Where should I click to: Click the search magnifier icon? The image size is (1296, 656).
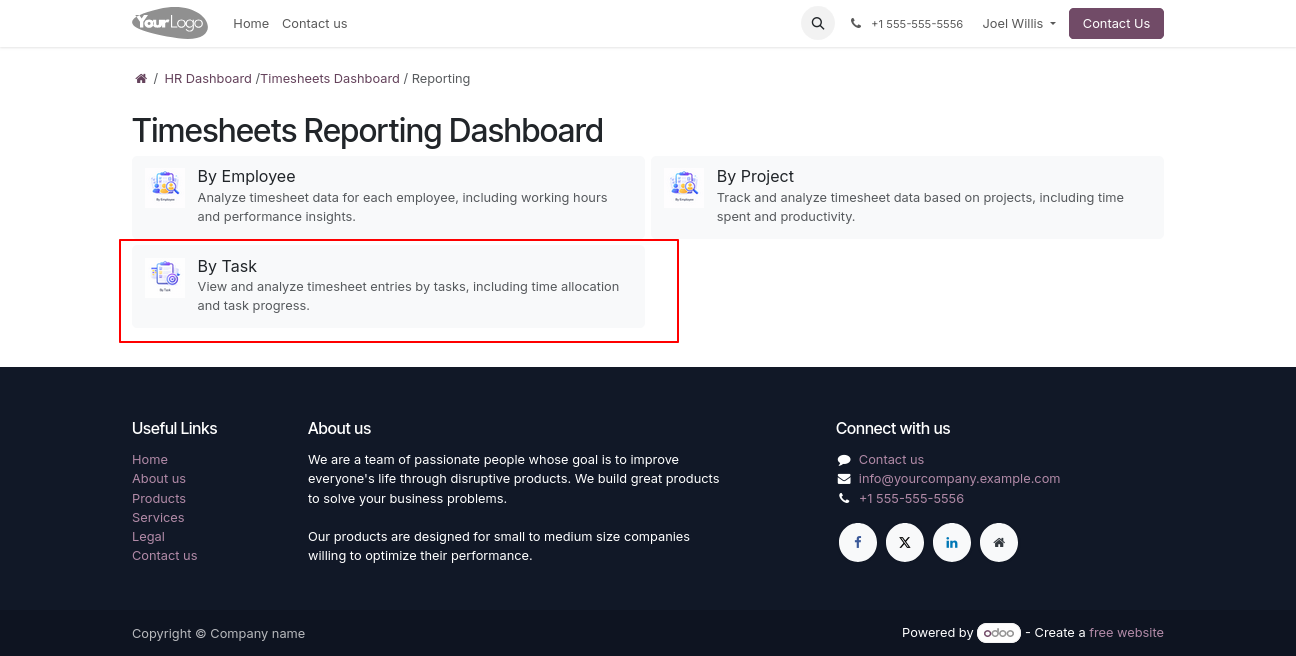tap(817, 23)
